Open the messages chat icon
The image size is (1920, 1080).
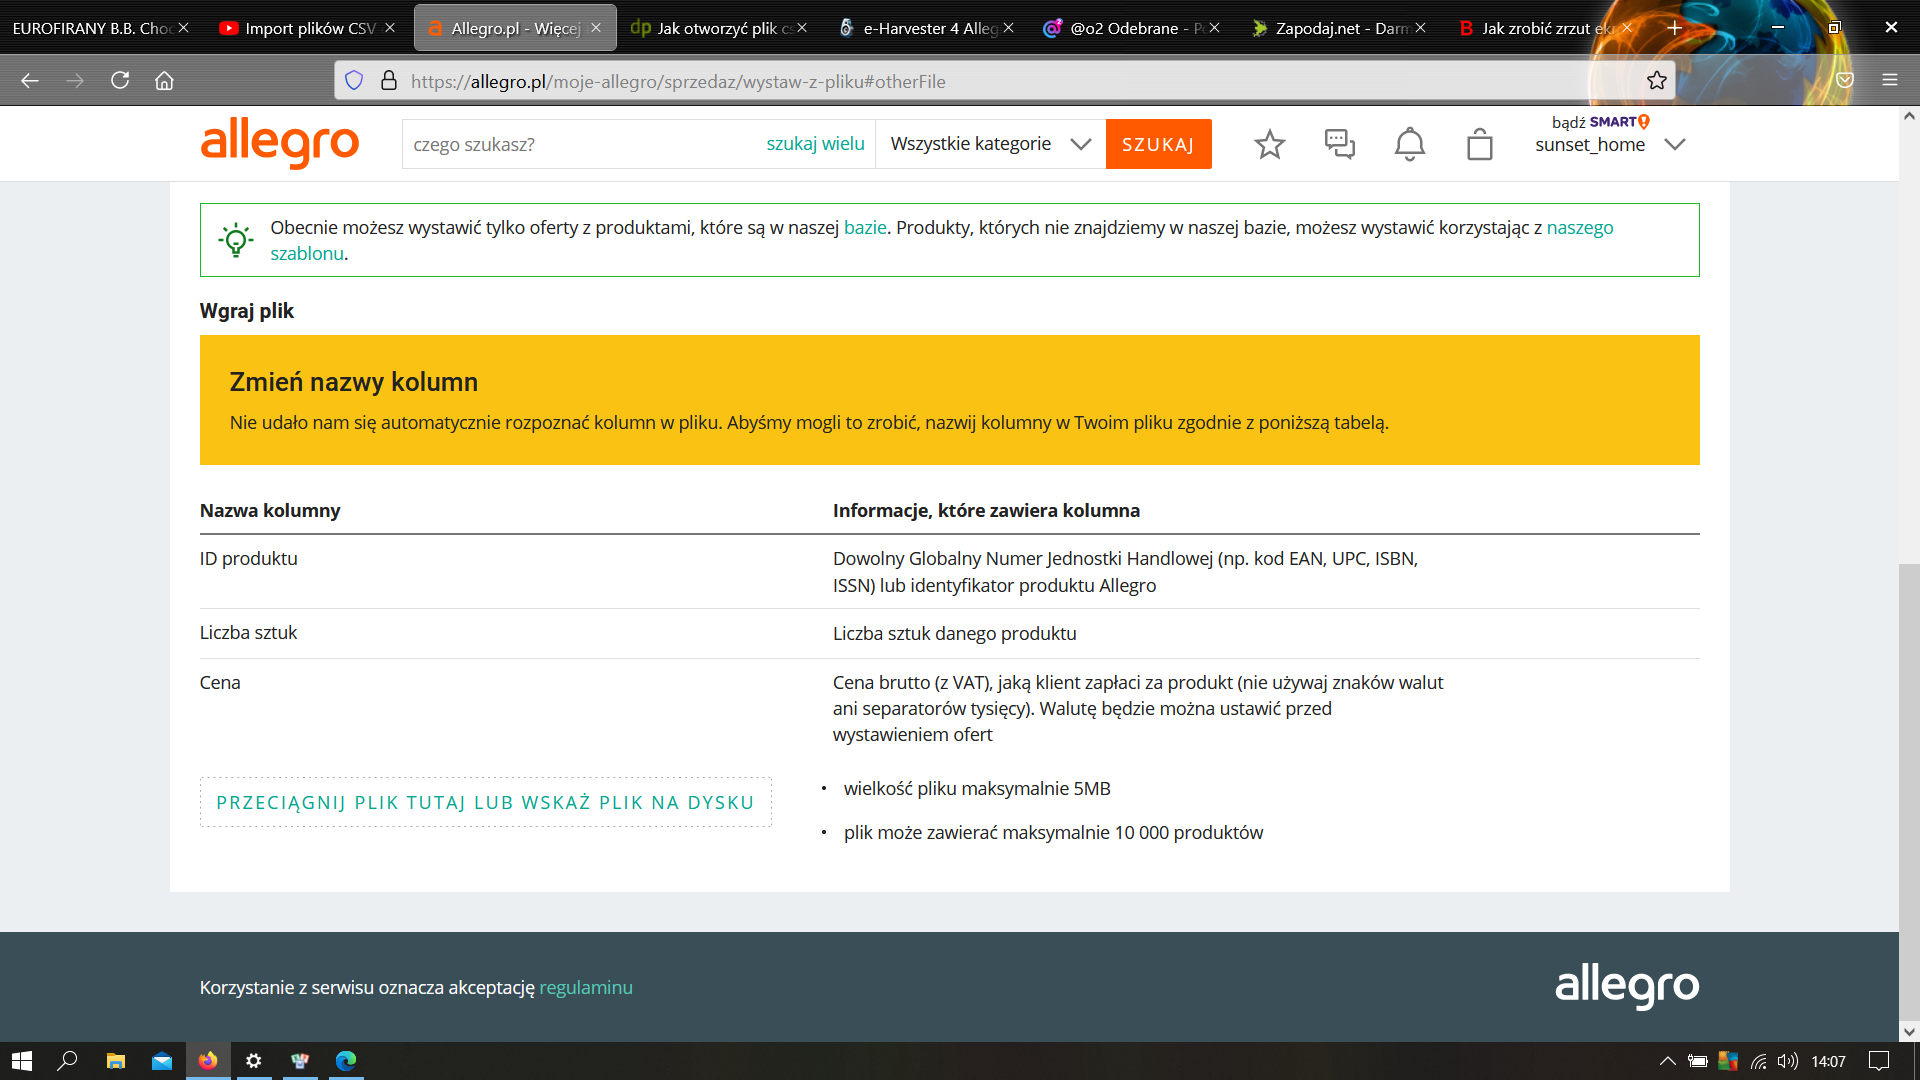tap(1339, 144)
